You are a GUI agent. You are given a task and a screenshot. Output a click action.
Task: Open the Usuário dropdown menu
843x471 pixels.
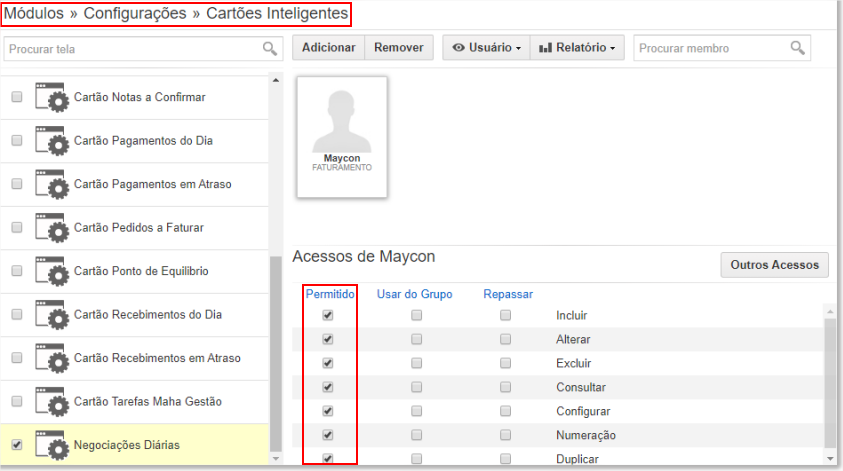tap(487, 48)
